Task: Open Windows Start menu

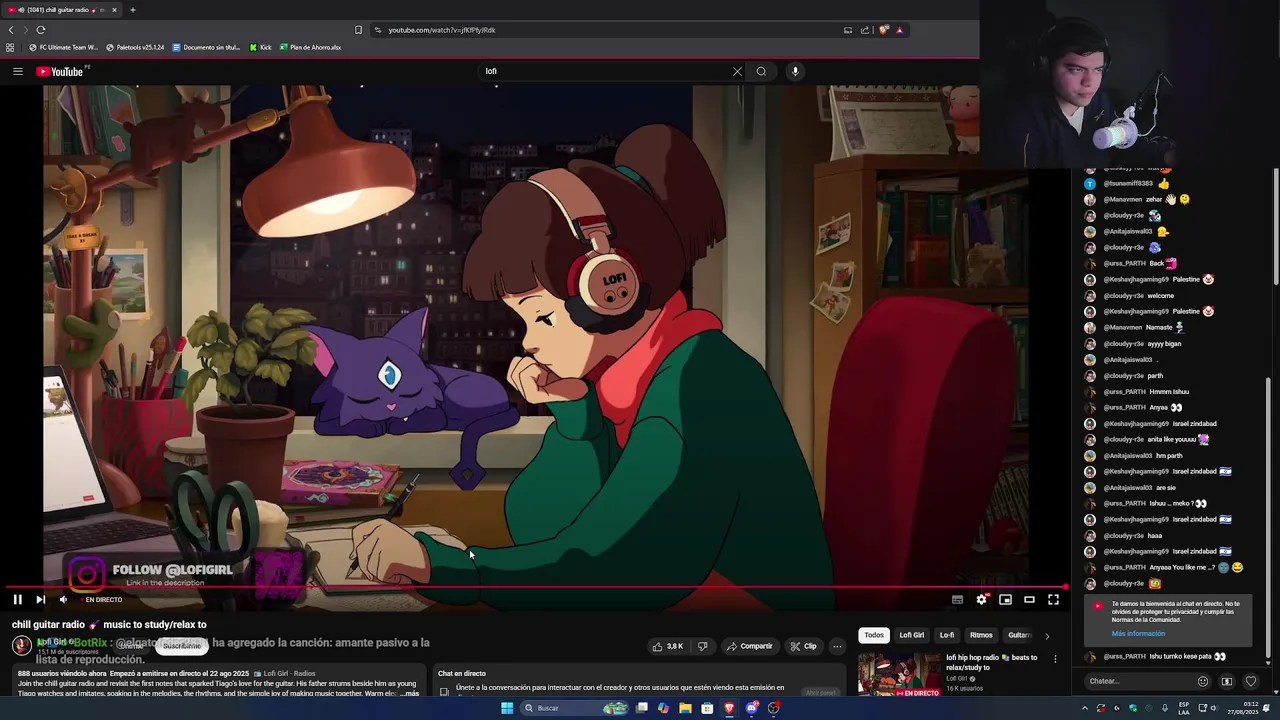Action: (x=507, y=708)
